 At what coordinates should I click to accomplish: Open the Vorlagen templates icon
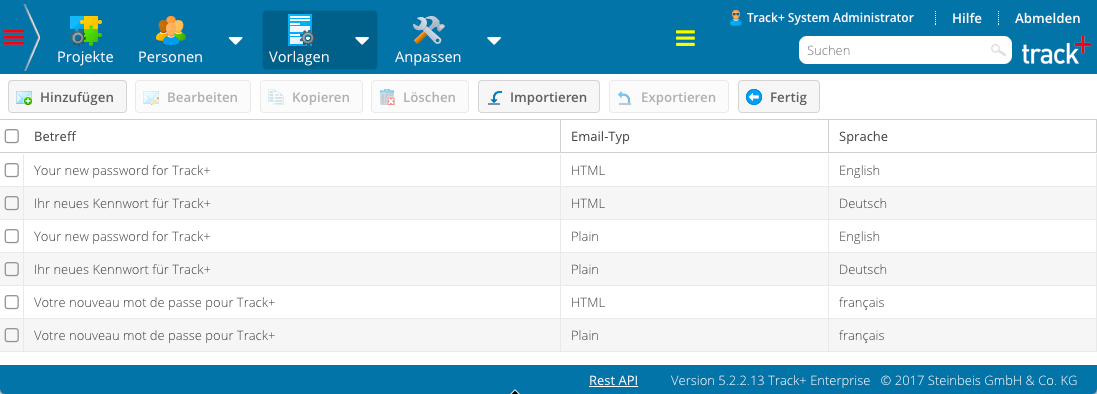(301, 30)
